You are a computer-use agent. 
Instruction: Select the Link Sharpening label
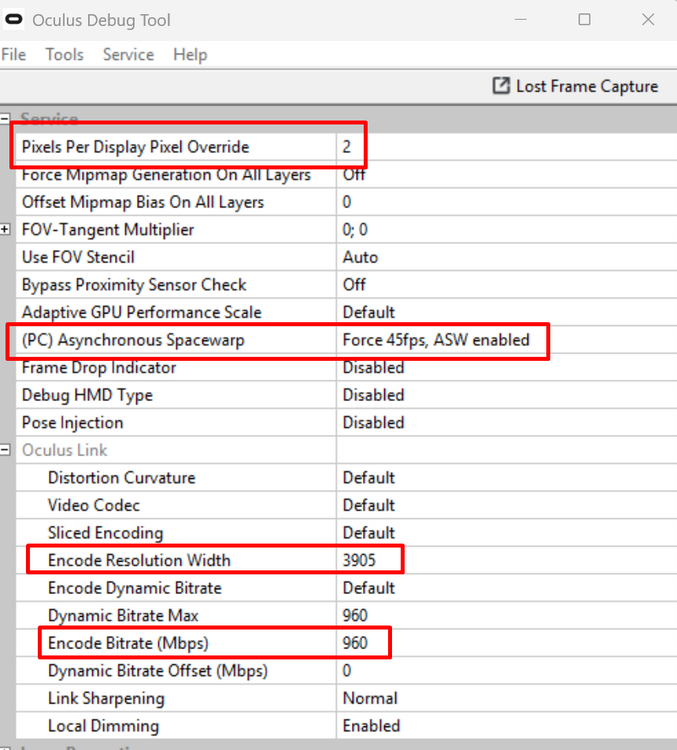106,698
